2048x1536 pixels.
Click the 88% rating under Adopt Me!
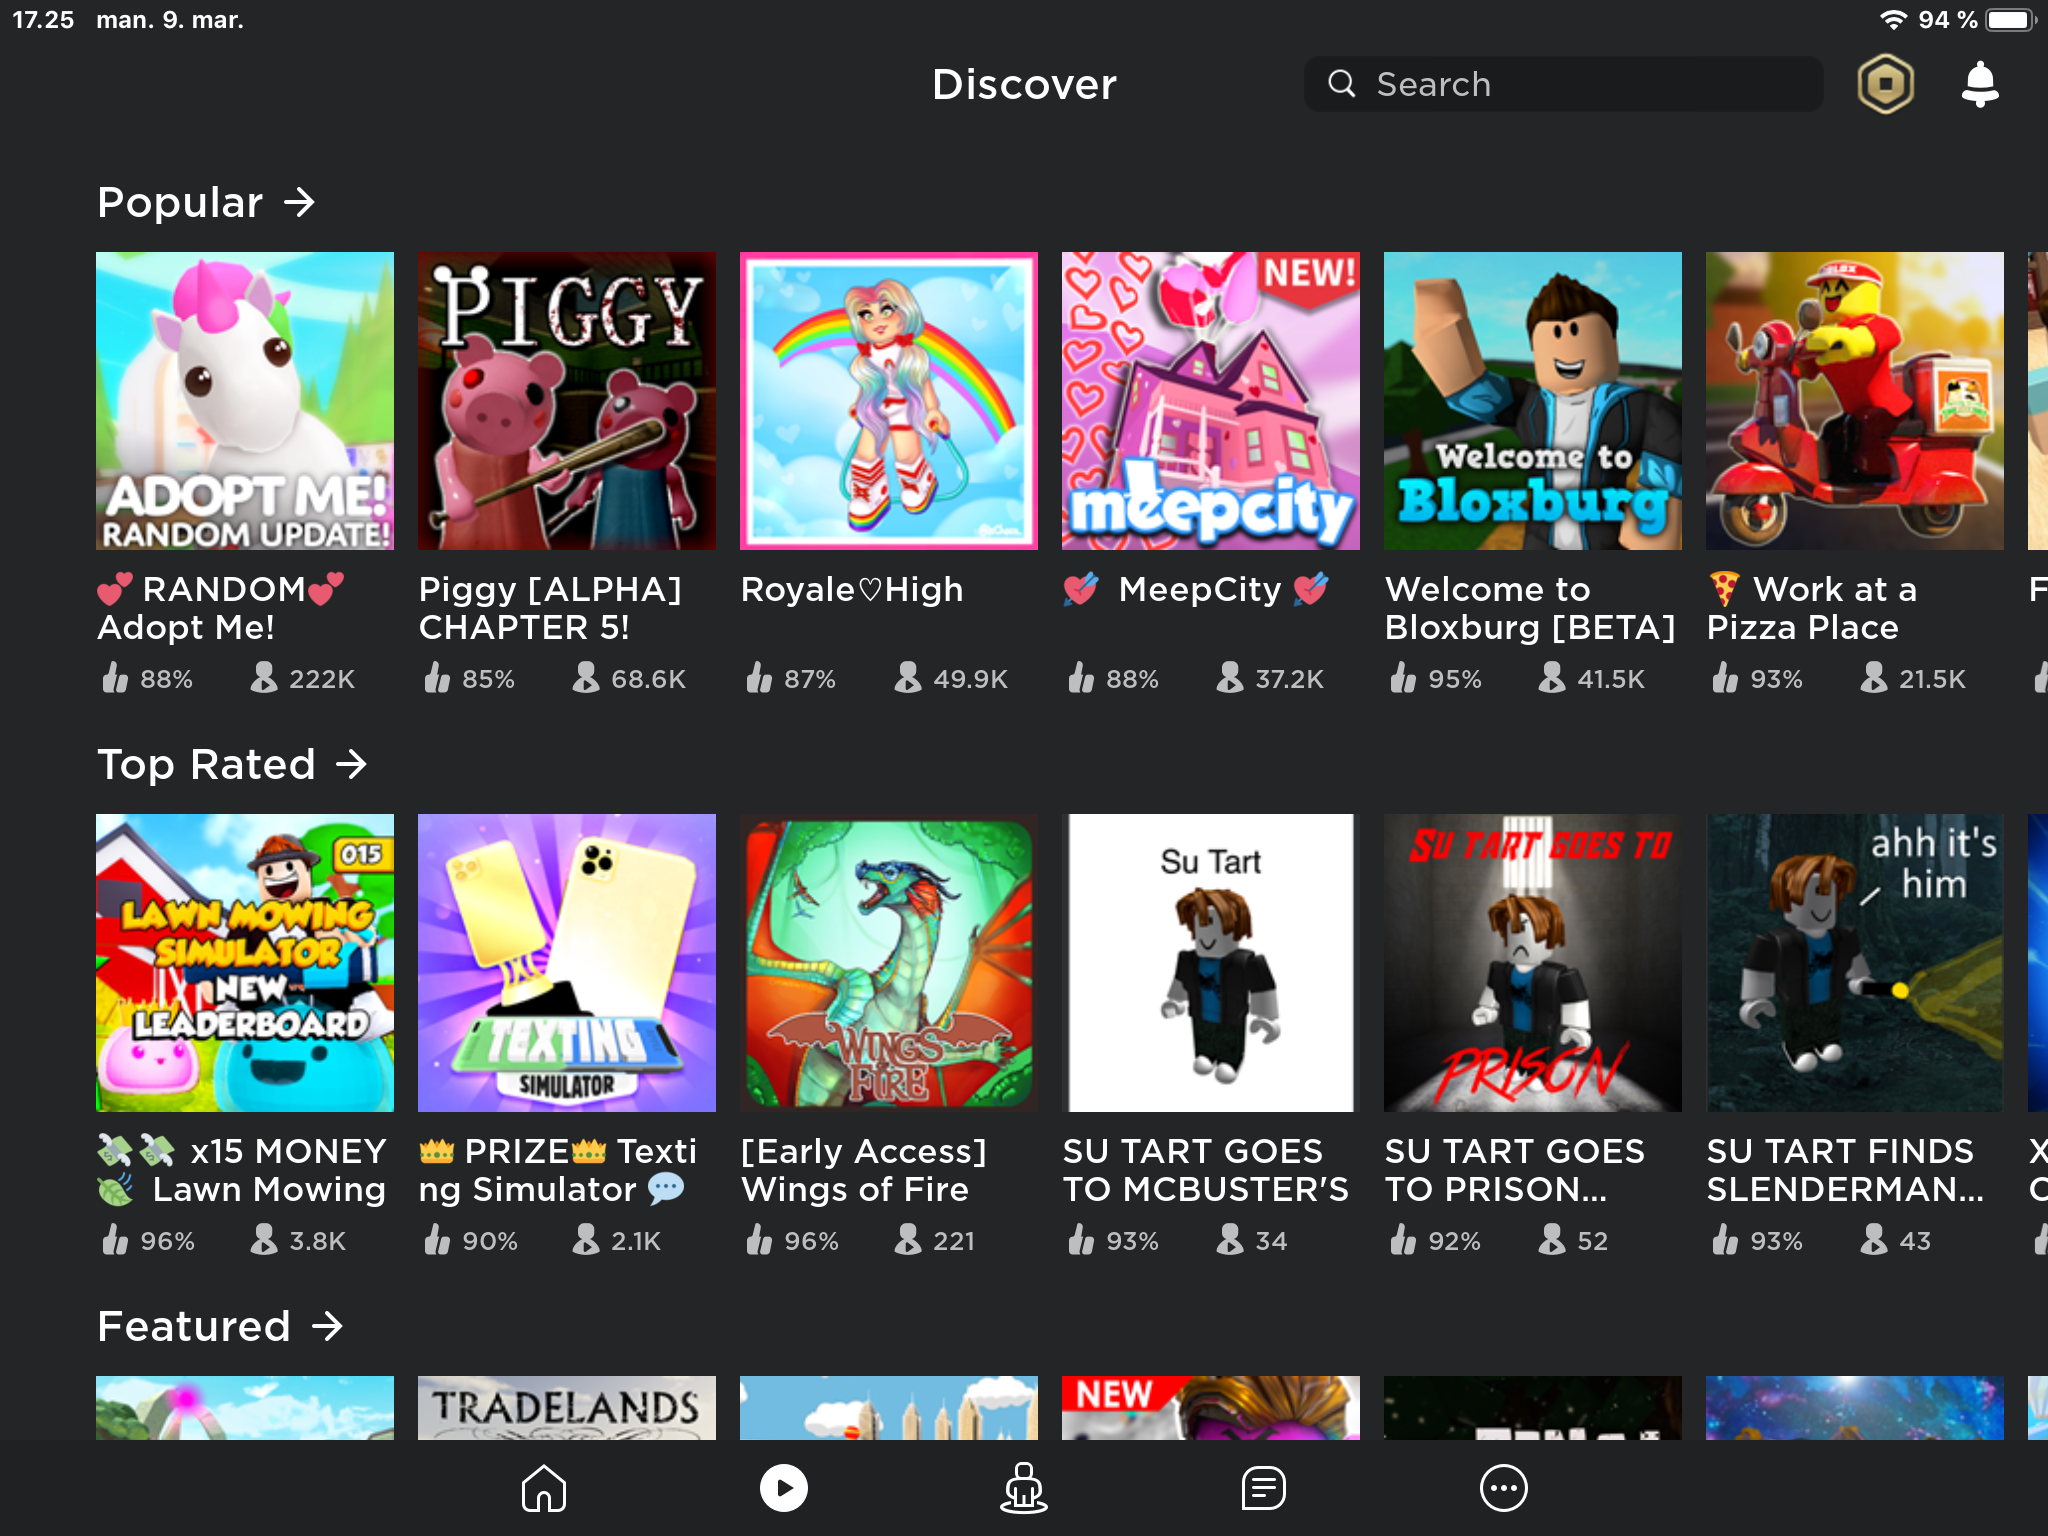coord(148,679)
